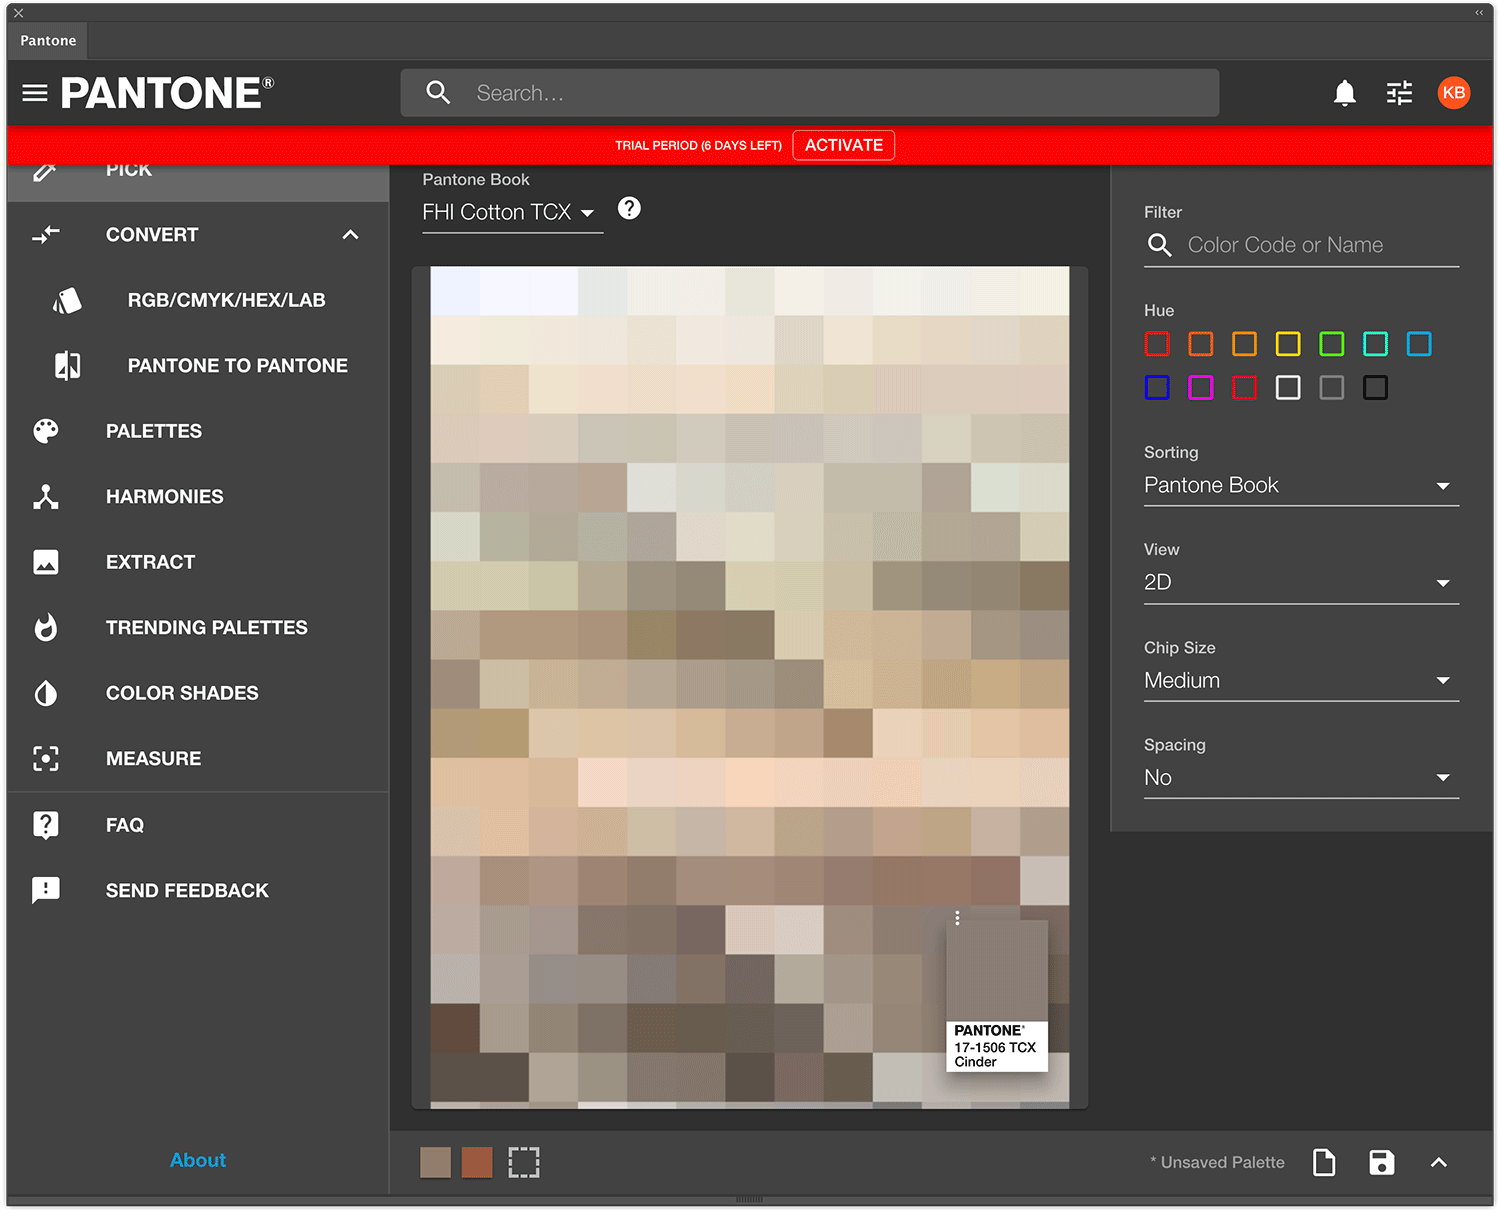The height and width of the screenshot is (1217, 1500).
Task: Click the Pantone to Pantone compare icon
Action: [x=67, y=366]
